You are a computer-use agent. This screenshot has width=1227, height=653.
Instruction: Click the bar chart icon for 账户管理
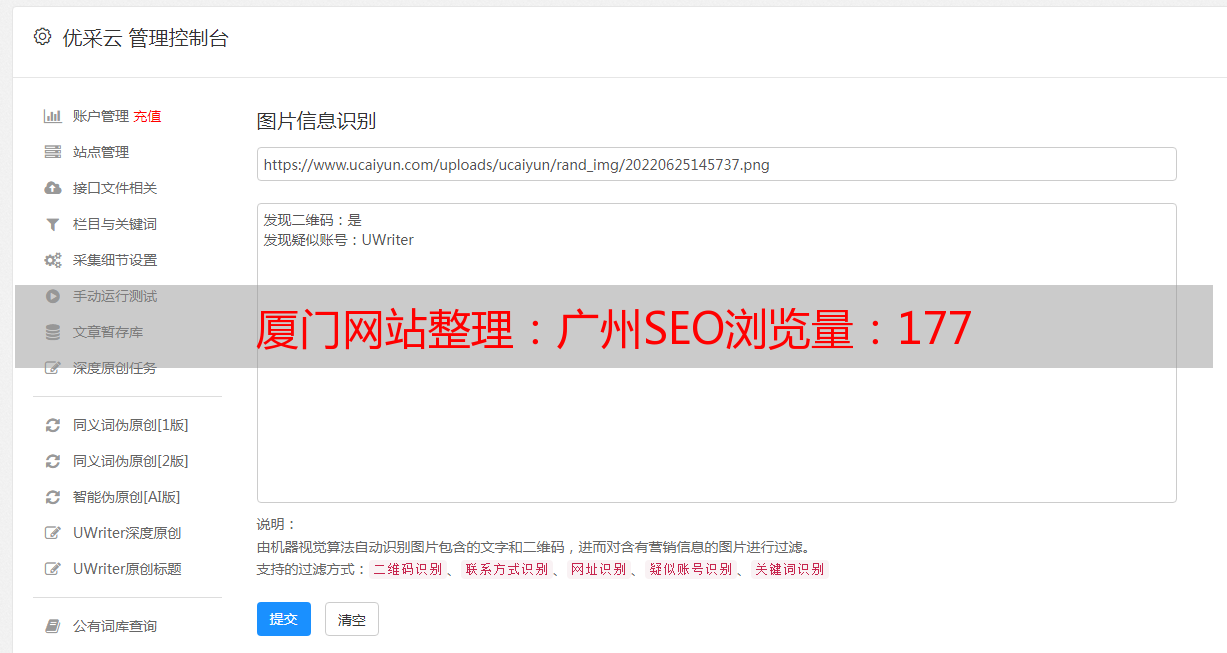[53, 116]
